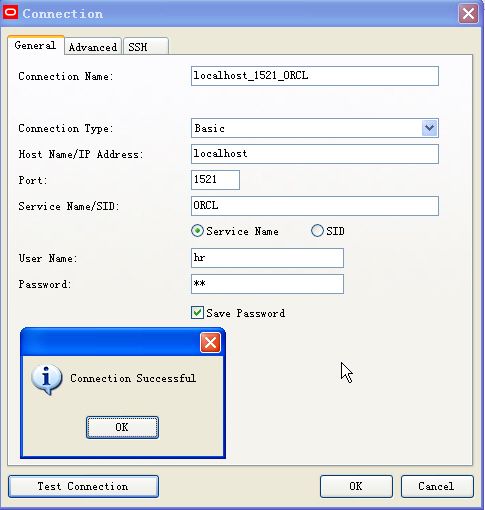Focus the Connection Name input field
This screenshot has height=510, width=485.
pyautogui.click(x=315, y=76)
